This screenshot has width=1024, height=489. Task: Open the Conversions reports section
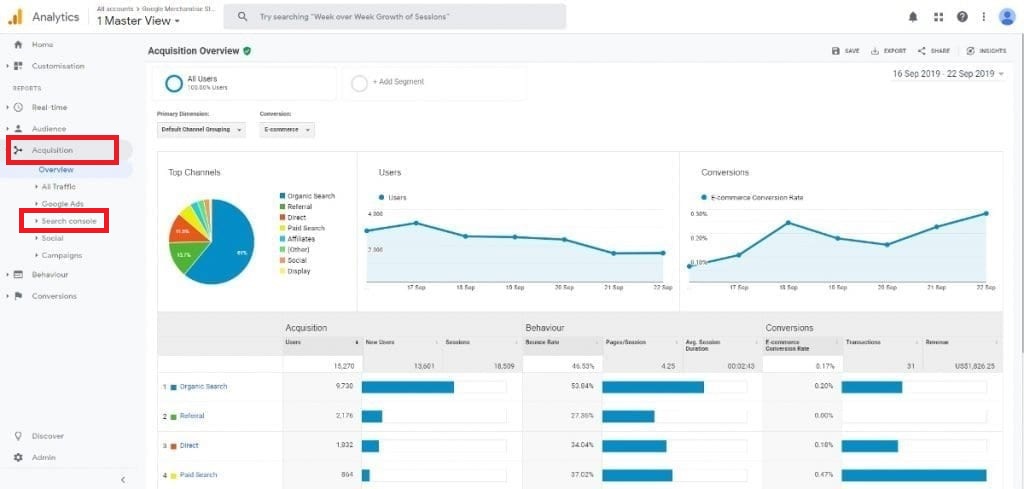54,296
